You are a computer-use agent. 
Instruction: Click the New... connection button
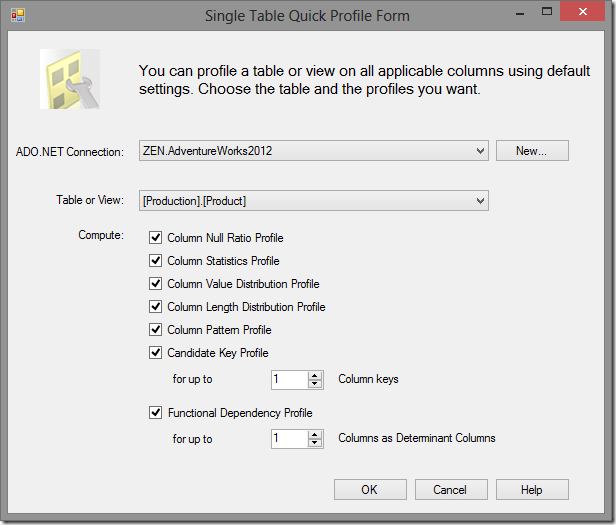[x=532, y=151]
